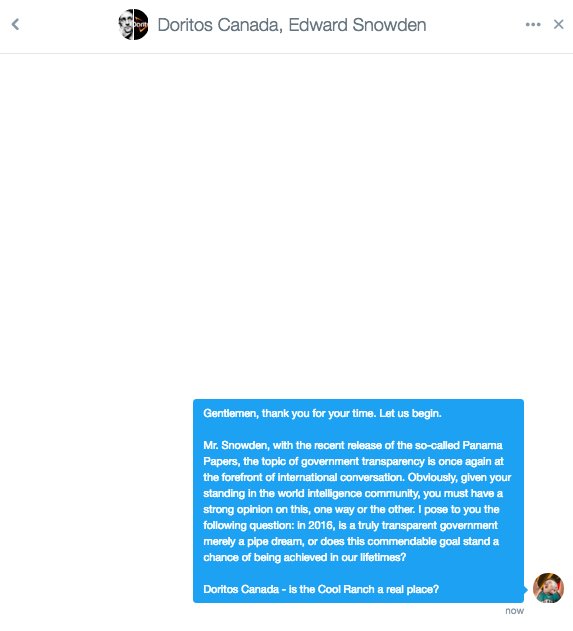The image size is (573, 631).
Task: Click the "Doritos Canada" name in title
Action: click(217, 25)
